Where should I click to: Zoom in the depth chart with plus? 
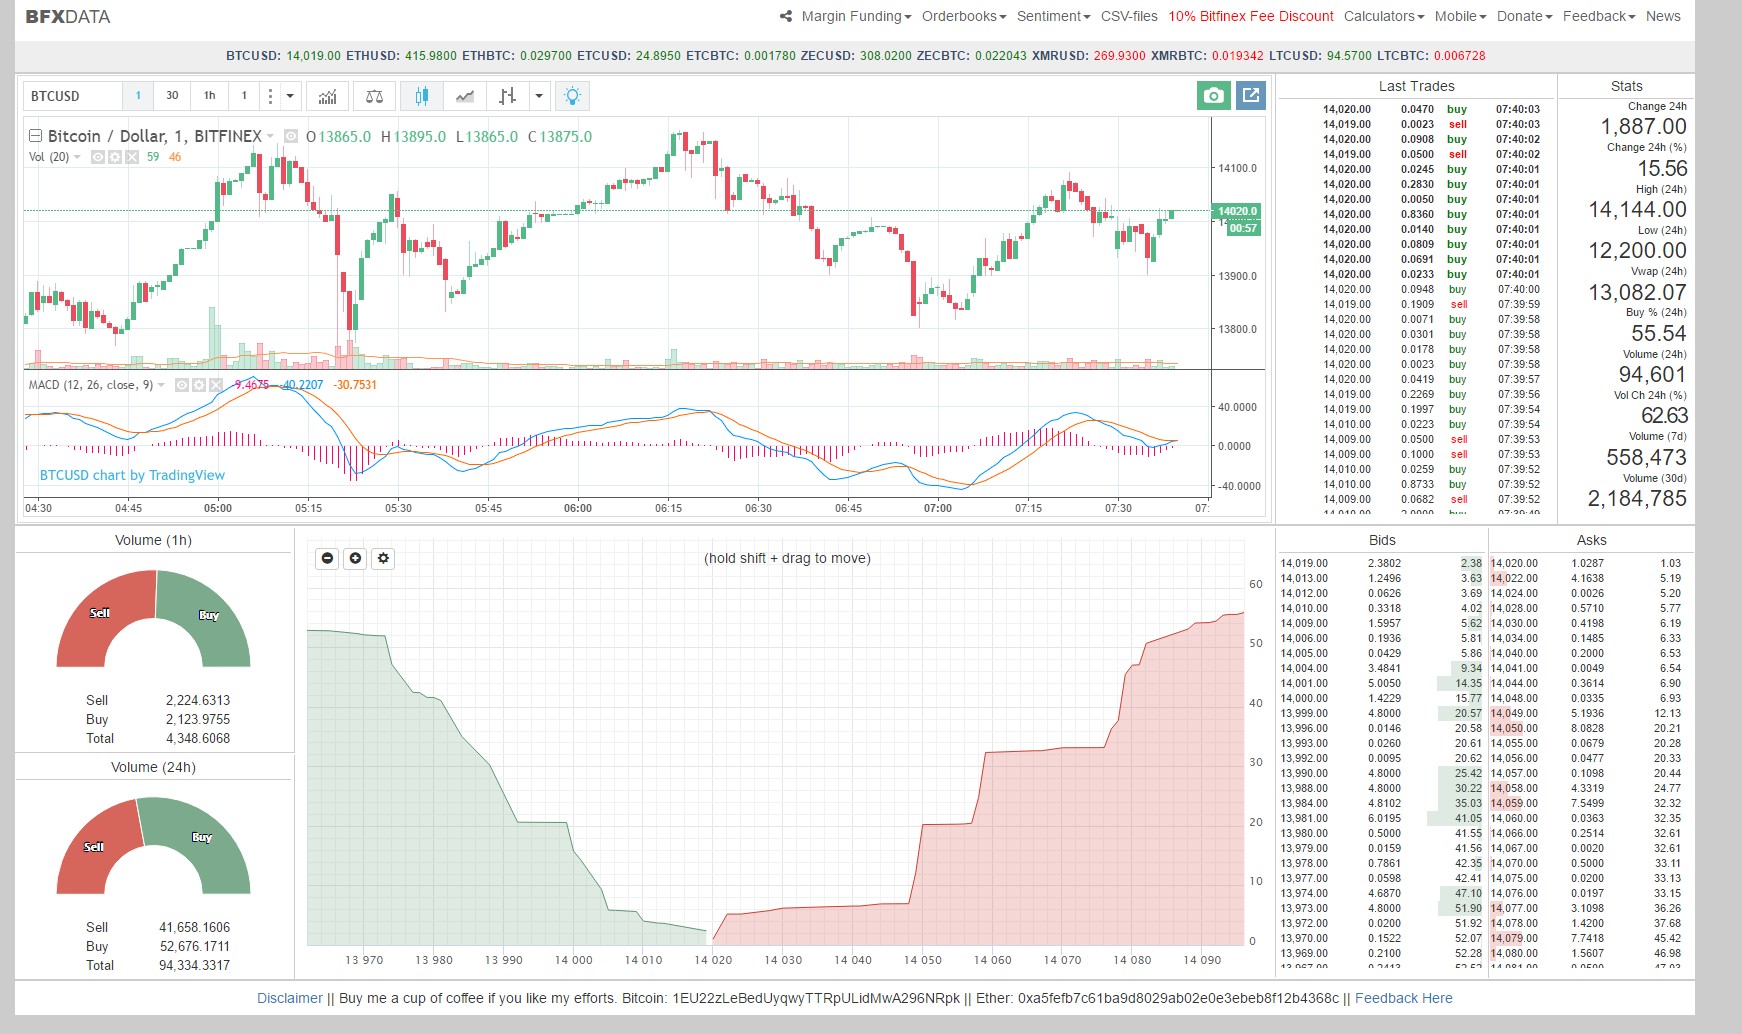355,558
